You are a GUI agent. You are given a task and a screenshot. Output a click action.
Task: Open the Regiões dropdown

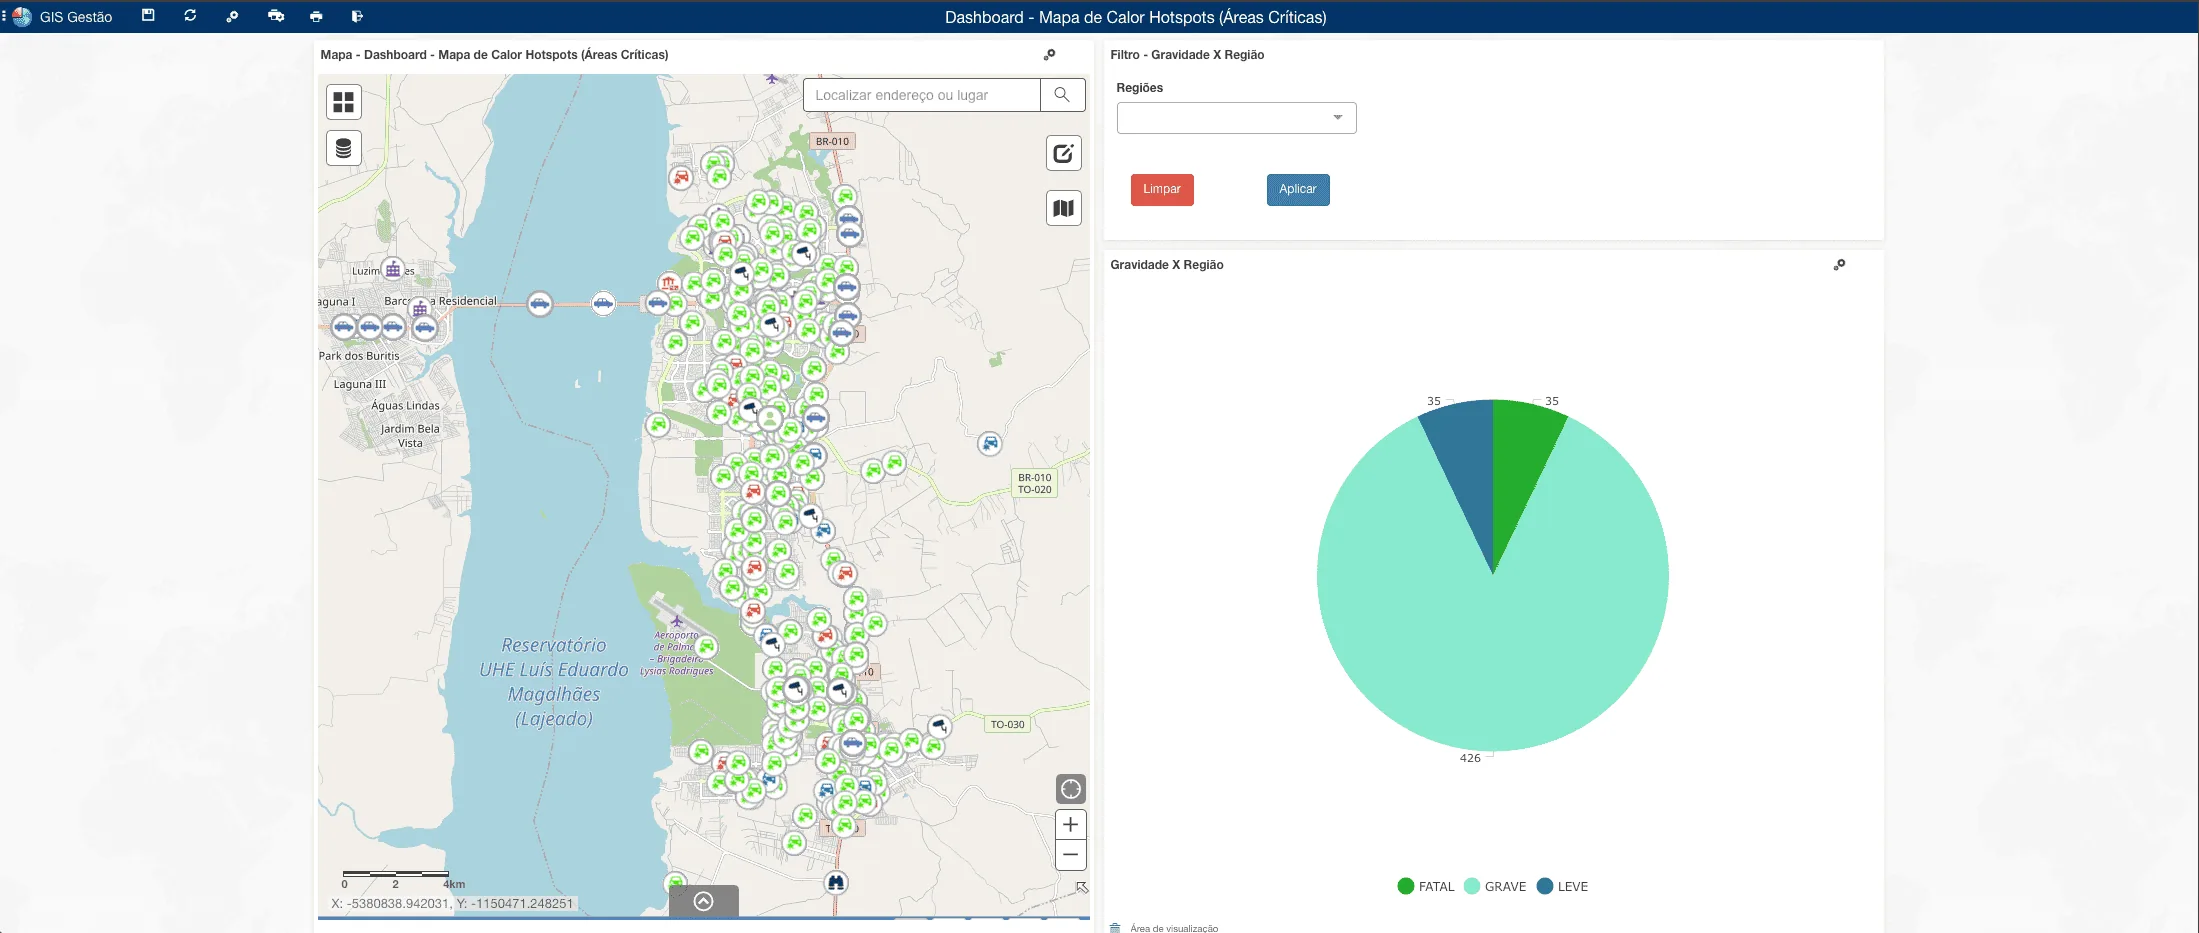click(1337, 117)
